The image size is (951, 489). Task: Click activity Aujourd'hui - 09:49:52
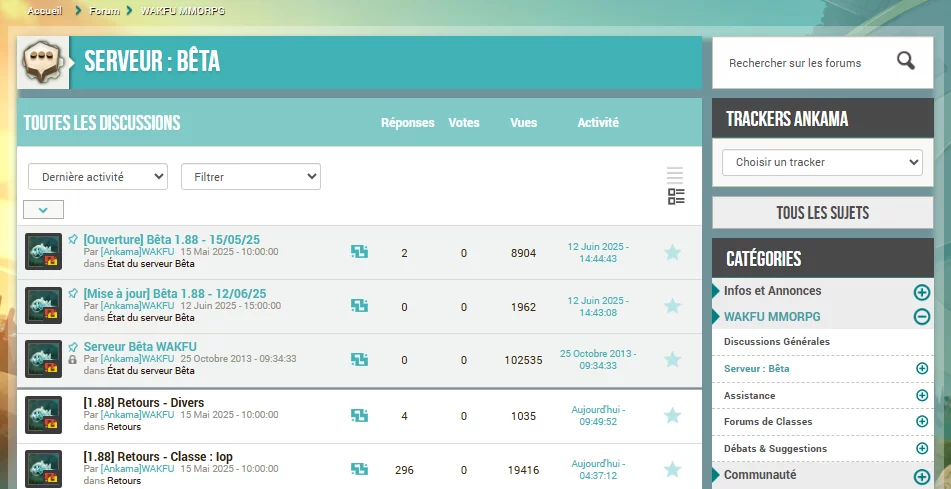[x=598, y=416]
